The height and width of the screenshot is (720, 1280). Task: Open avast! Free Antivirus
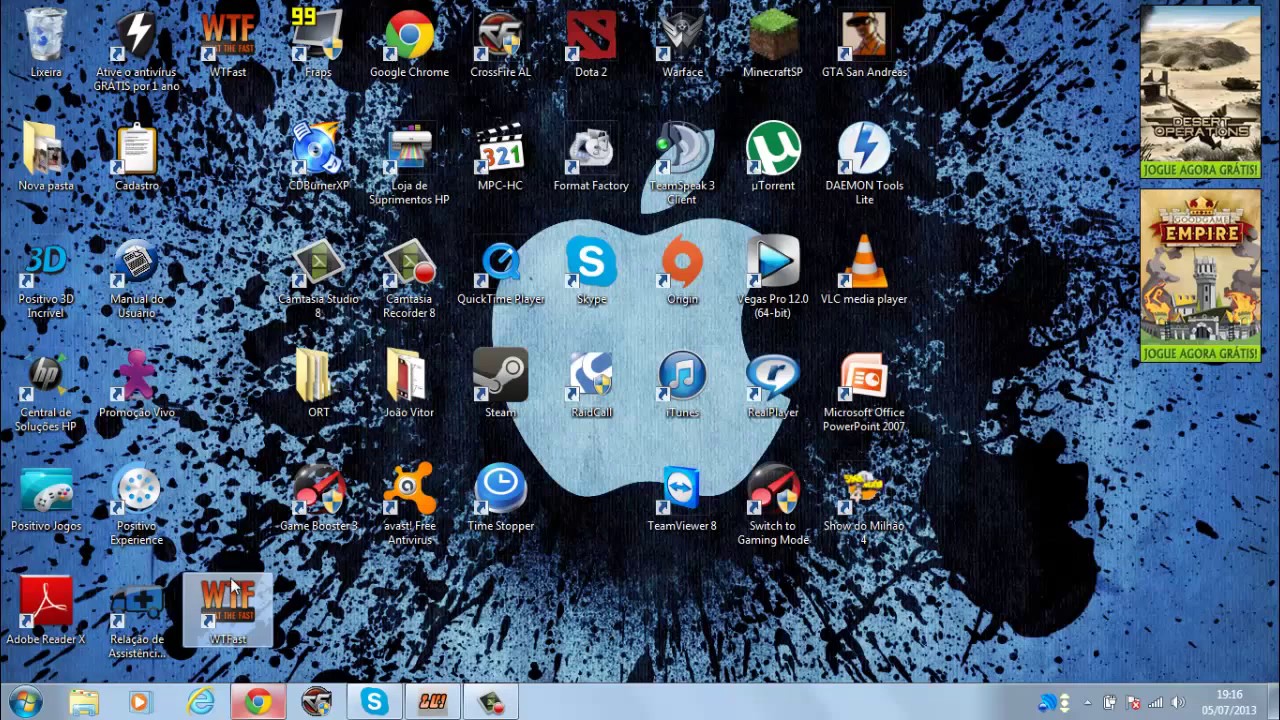click(409, 504)
